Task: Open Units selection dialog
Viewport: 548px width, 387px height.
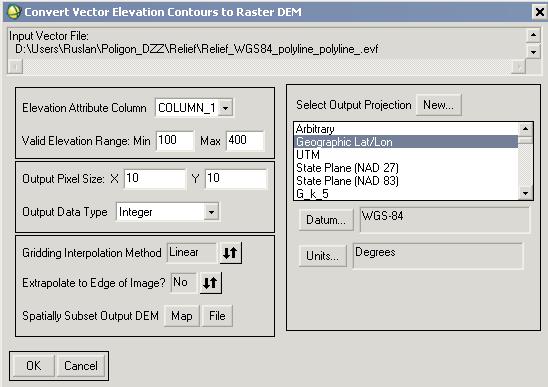Action: (x=323, y=256)
